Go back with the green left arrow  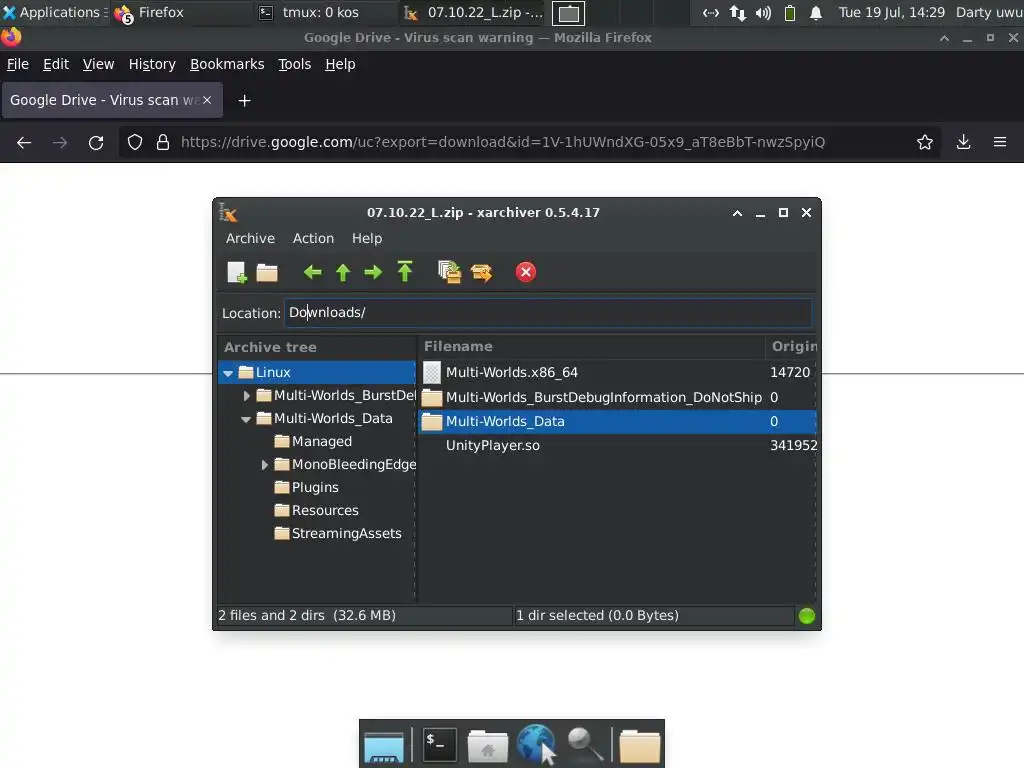point(313,272)
